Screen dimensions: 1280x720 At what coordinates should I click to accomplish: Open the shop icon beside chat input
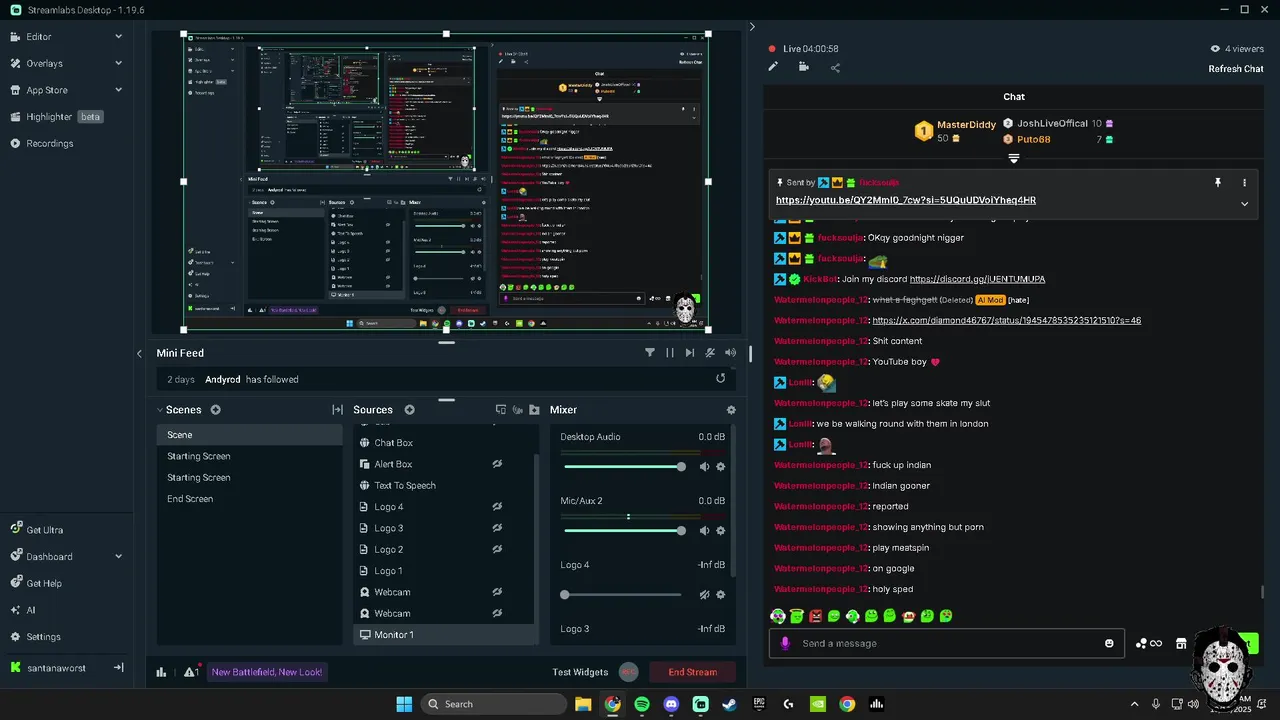1181,643
